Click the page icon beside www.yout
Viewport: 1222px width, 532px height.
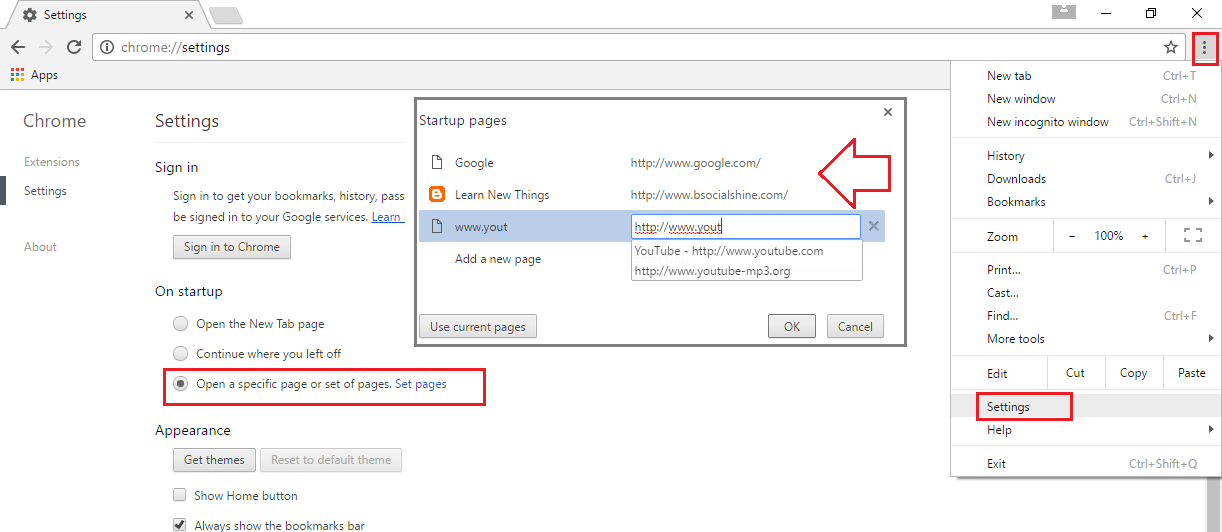436,227
